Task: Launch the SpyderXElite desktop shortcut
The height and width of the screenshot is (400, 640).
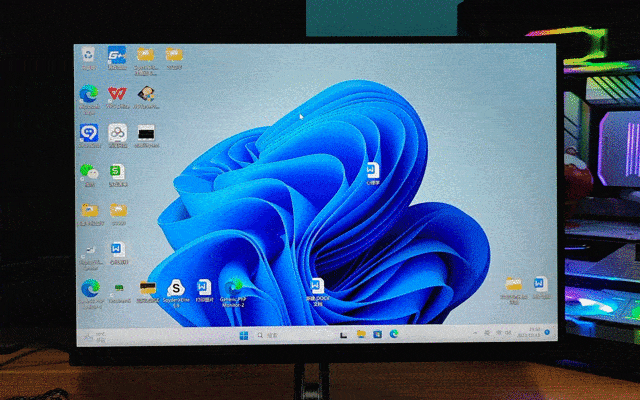Action: [176, 289]
